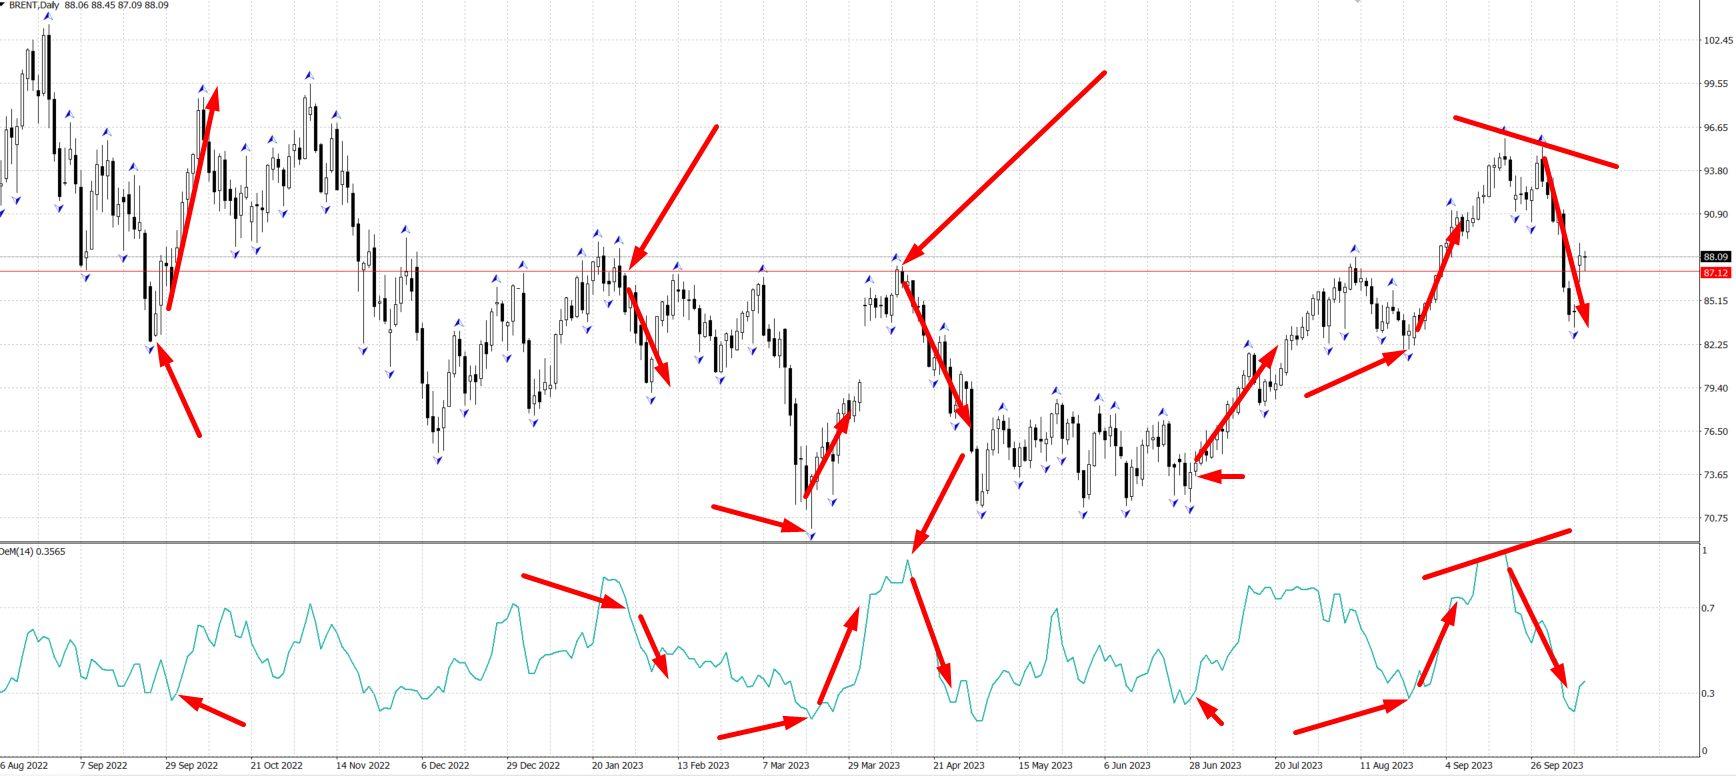This screenshot has width=1736, height=776.
Task: Select the short horizontal red arrow near 28 Jun 2023
Action: [x=1221, y=477]
